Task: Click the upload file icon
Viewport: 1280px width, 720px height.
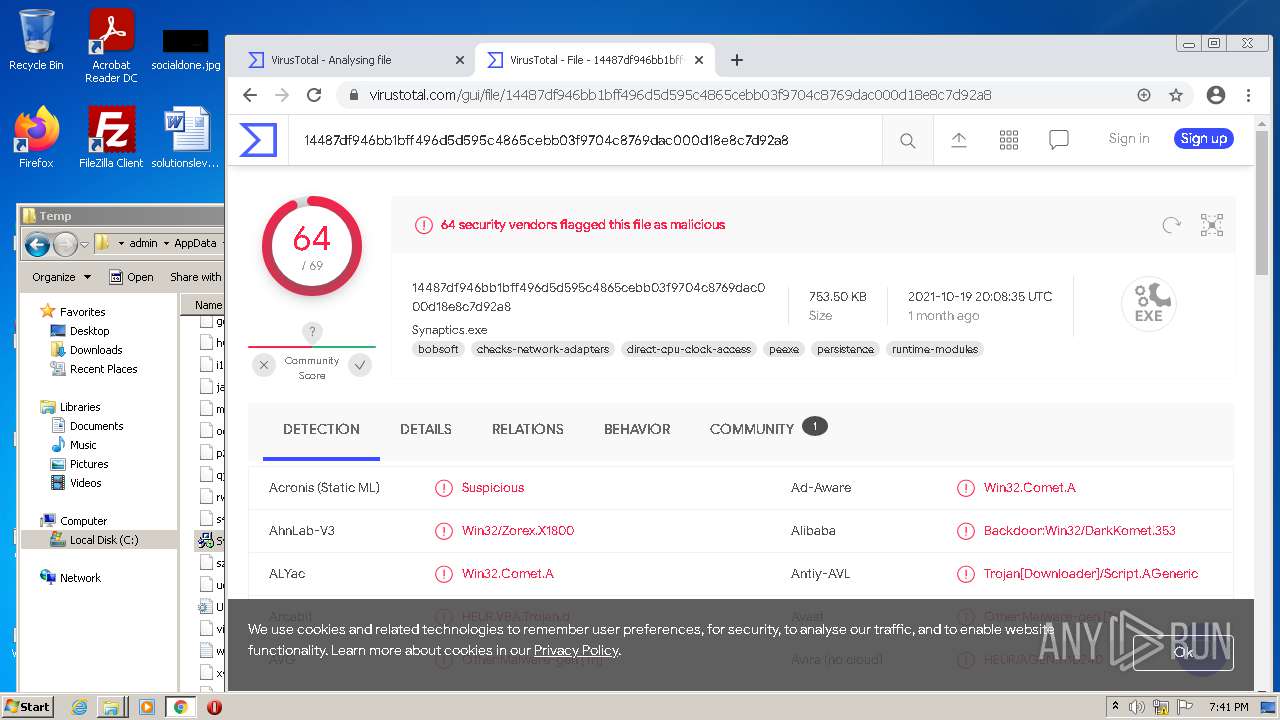Action: (x=958, y=140)
